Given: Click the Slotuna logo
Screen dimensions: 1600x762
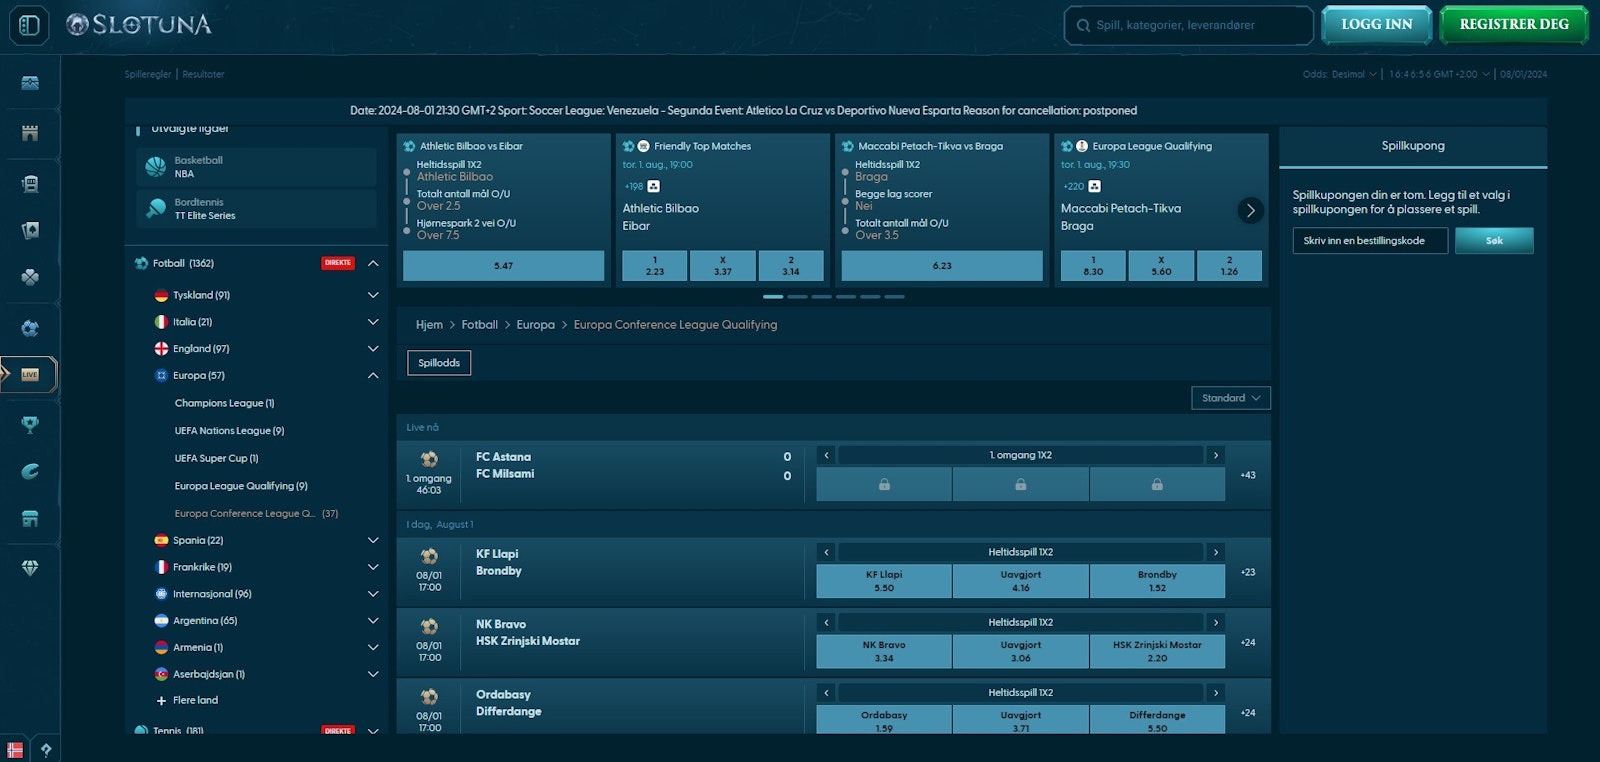Looking at the screenshot, I should (139, 24).
